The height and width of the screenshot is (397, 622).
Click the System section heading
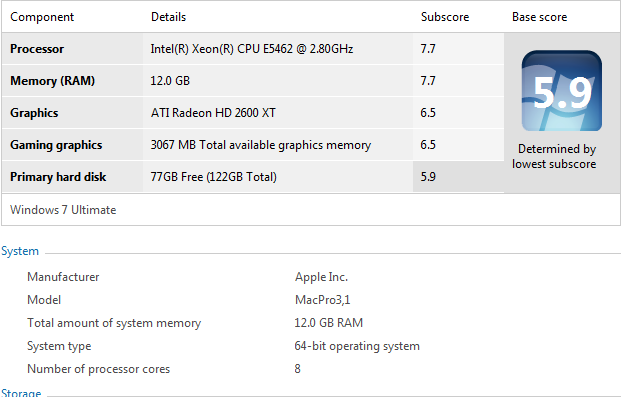point(20,251)
